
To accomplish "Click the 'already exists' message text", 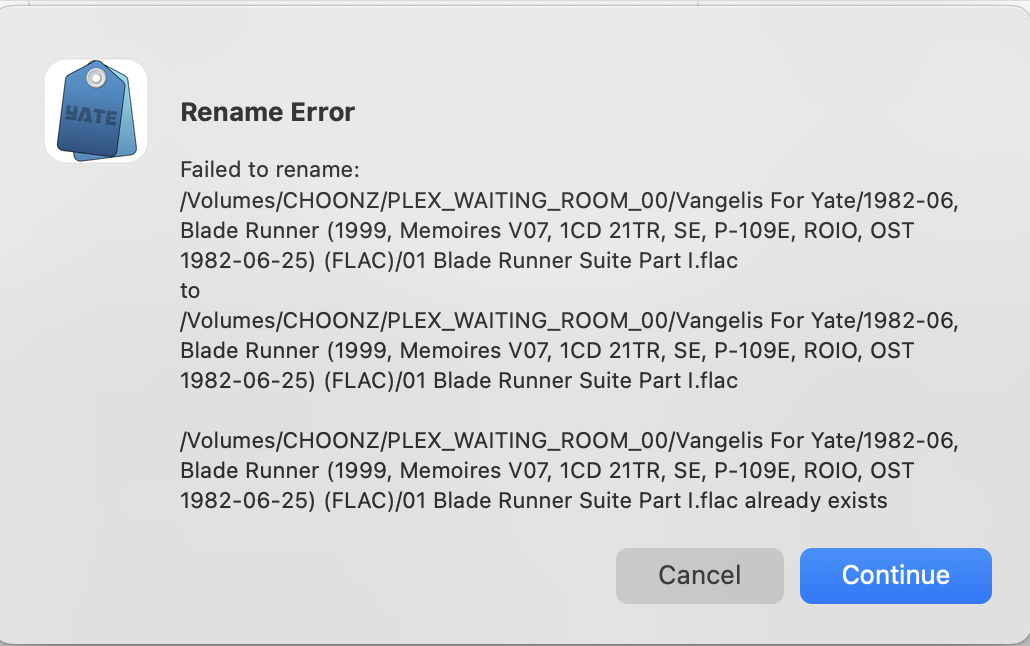I will [816, 500].
